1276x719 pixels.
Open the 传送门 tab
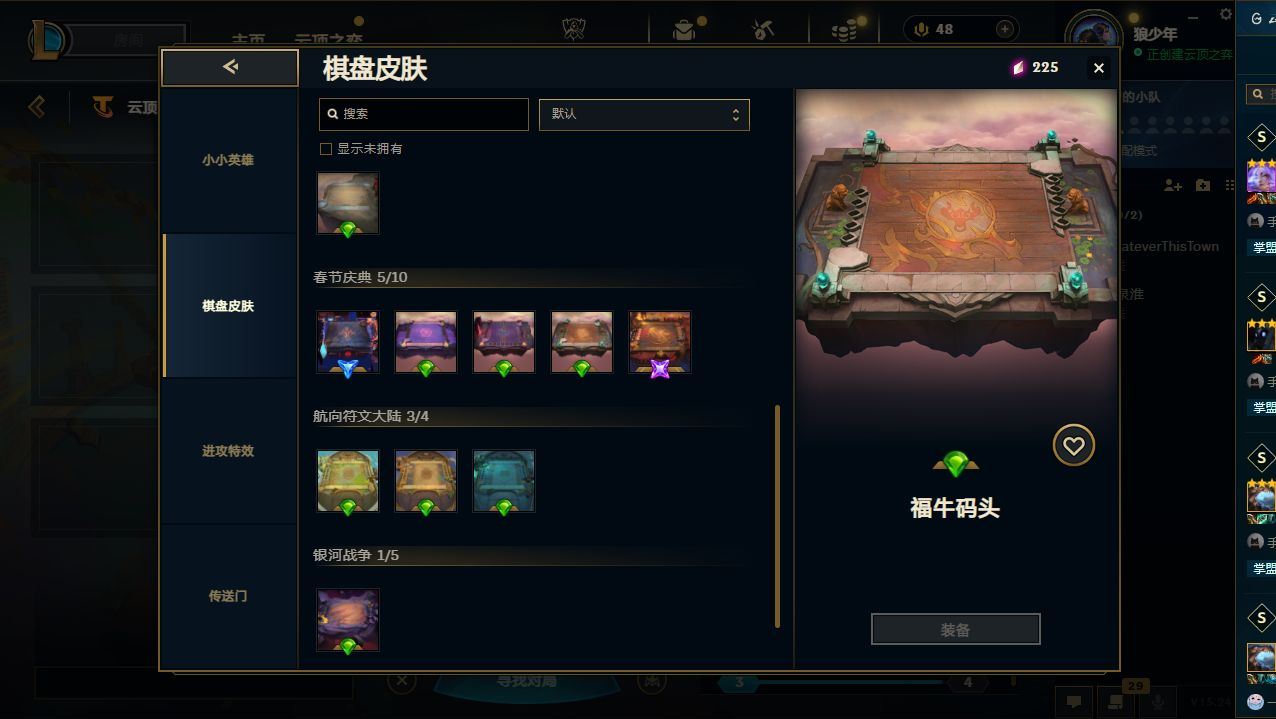click(x=228, y=596)
